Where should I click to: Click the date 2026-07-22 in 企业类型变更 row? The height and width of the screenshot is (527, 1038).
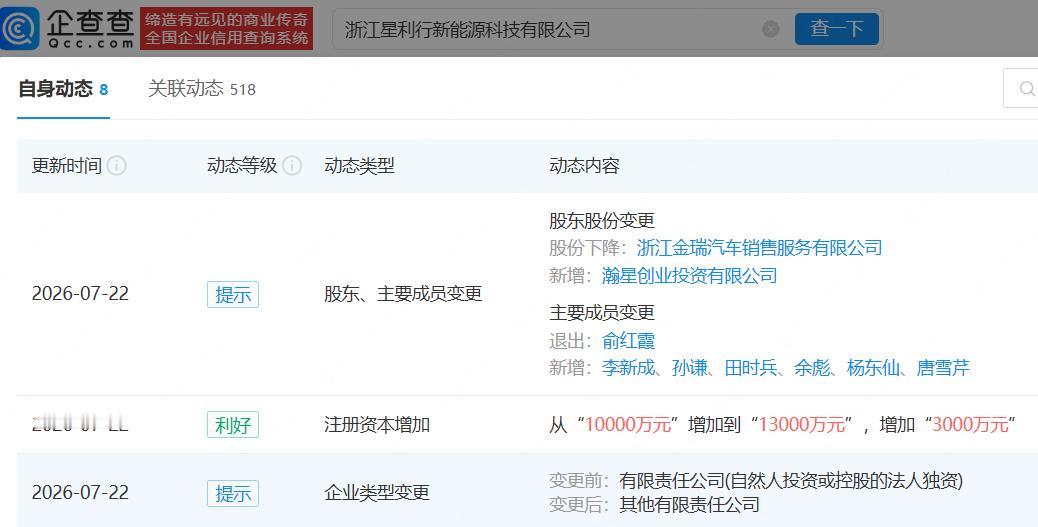[80, 493]
